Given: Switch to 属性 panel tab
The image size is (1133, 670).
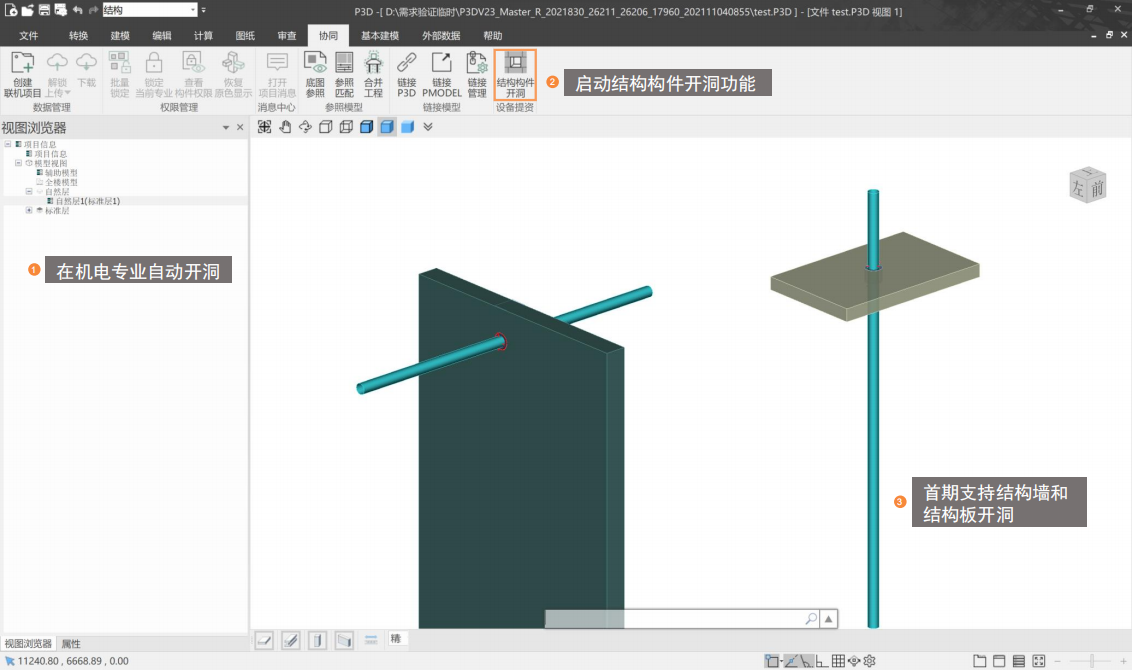Looking at the screenshot, I should [71, 643].
